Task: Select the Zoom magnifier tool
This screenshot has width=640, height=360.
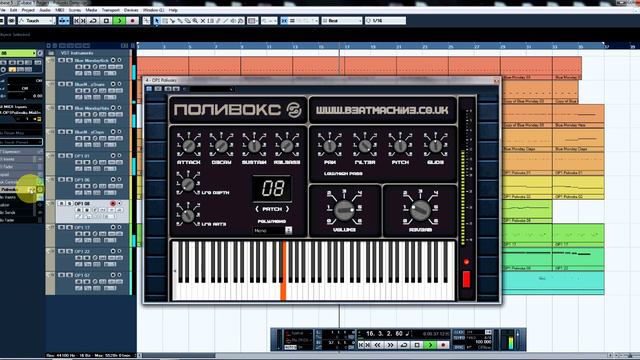Action: point(195,20)
